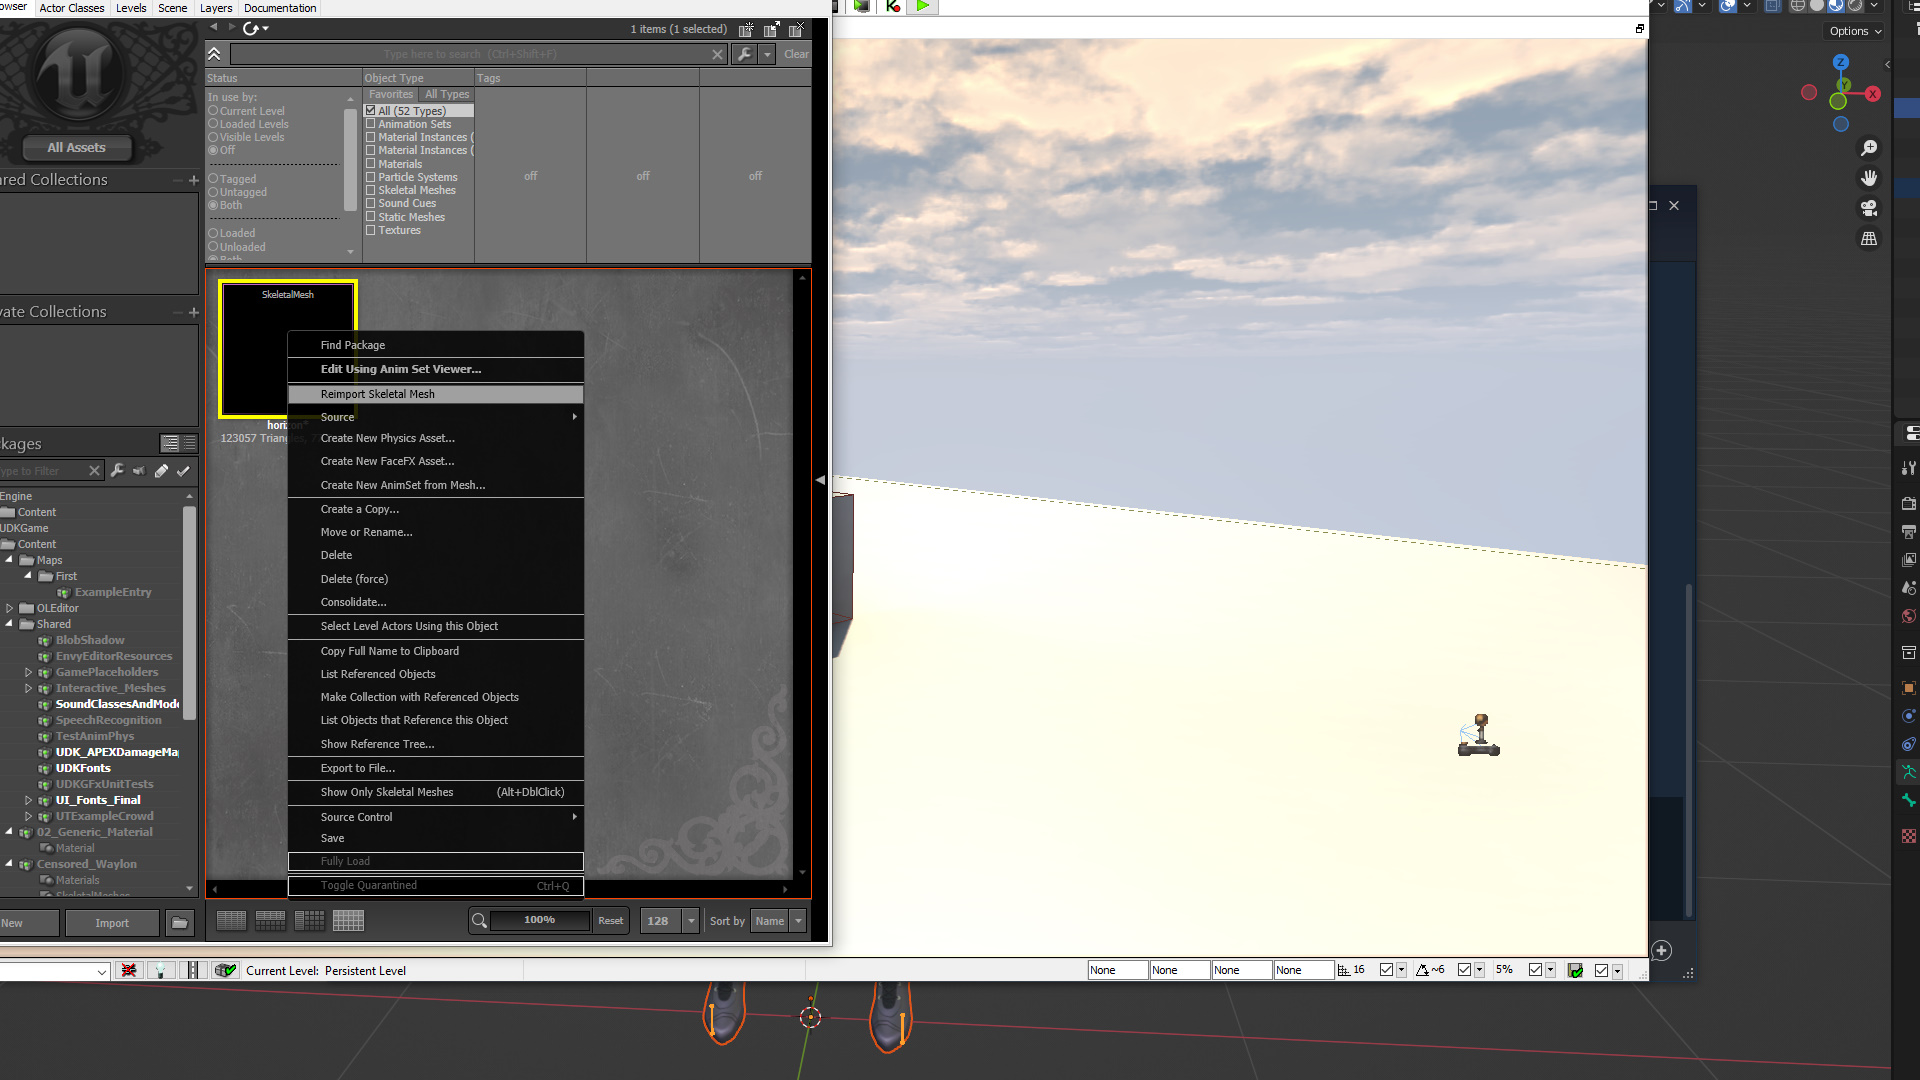The height and width of the screenshot is (1080, 1920).
Task: Select the Current Level radio button
Action: [213, 111]
